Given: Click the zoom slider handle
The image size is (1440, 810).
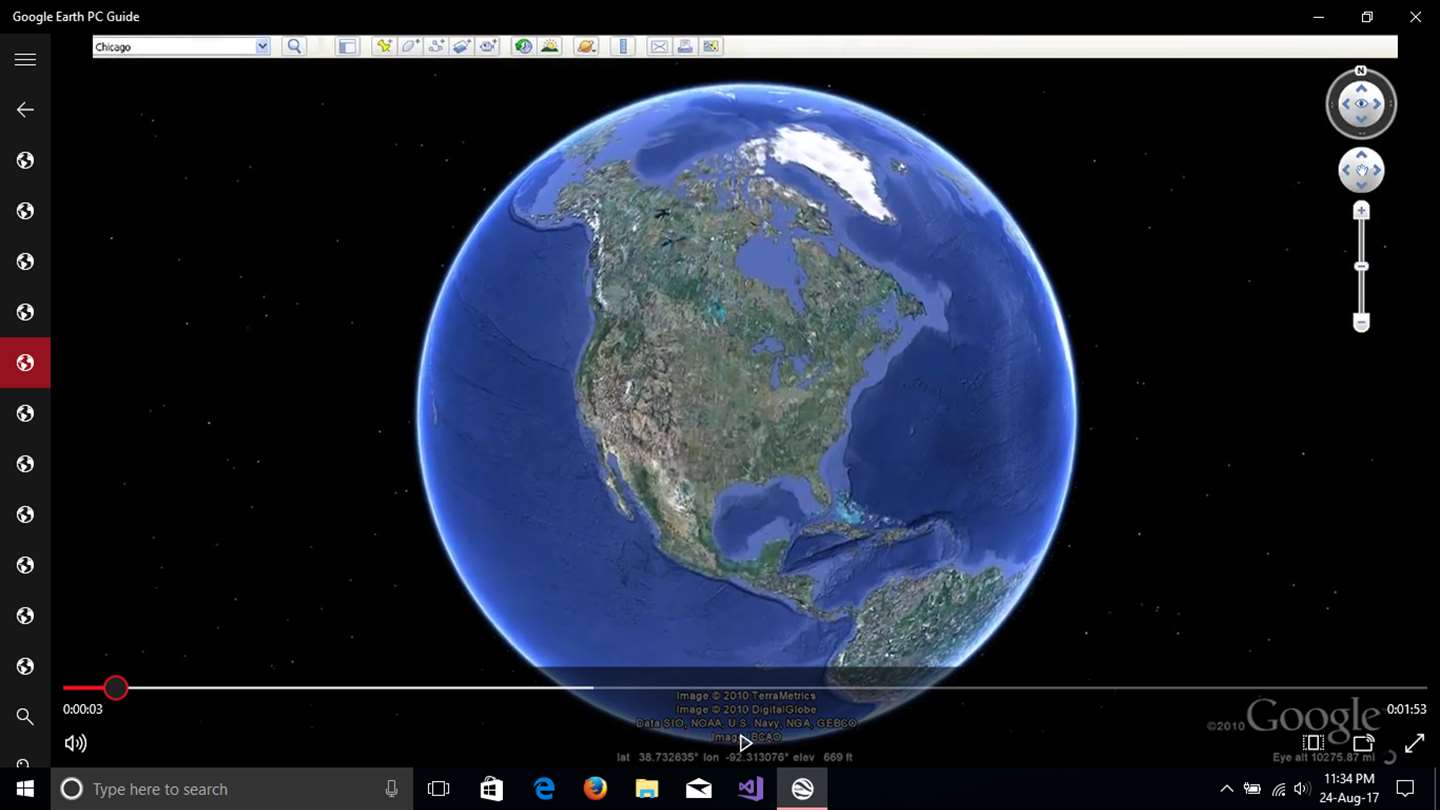Looking at the screenshot, I should pos(1361,266).
